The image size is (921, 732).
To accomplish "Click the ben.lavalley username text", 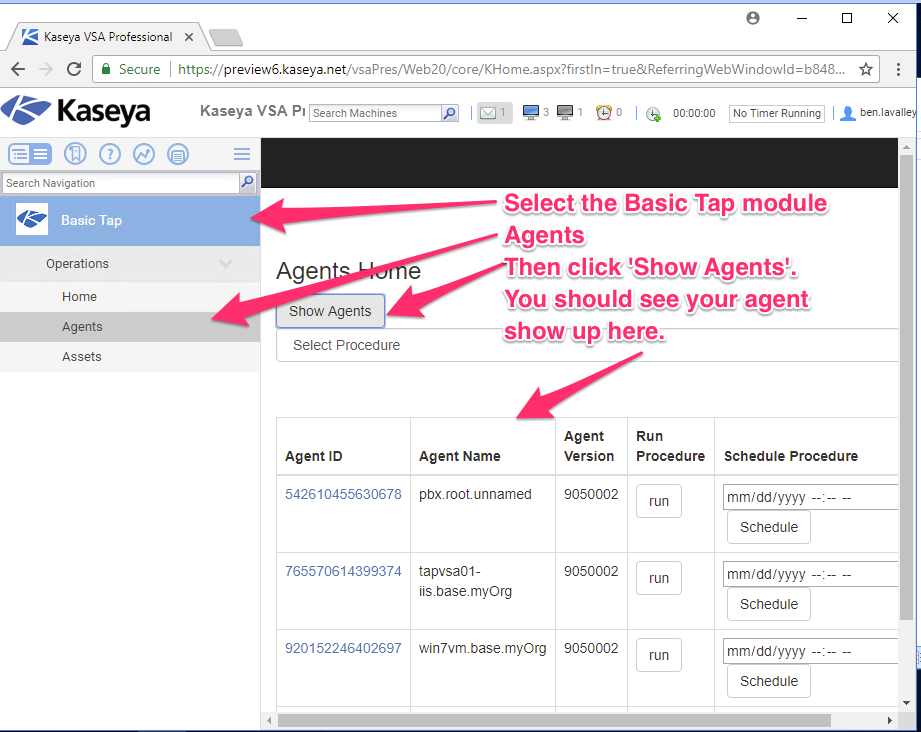I will [x=888, y=112].
